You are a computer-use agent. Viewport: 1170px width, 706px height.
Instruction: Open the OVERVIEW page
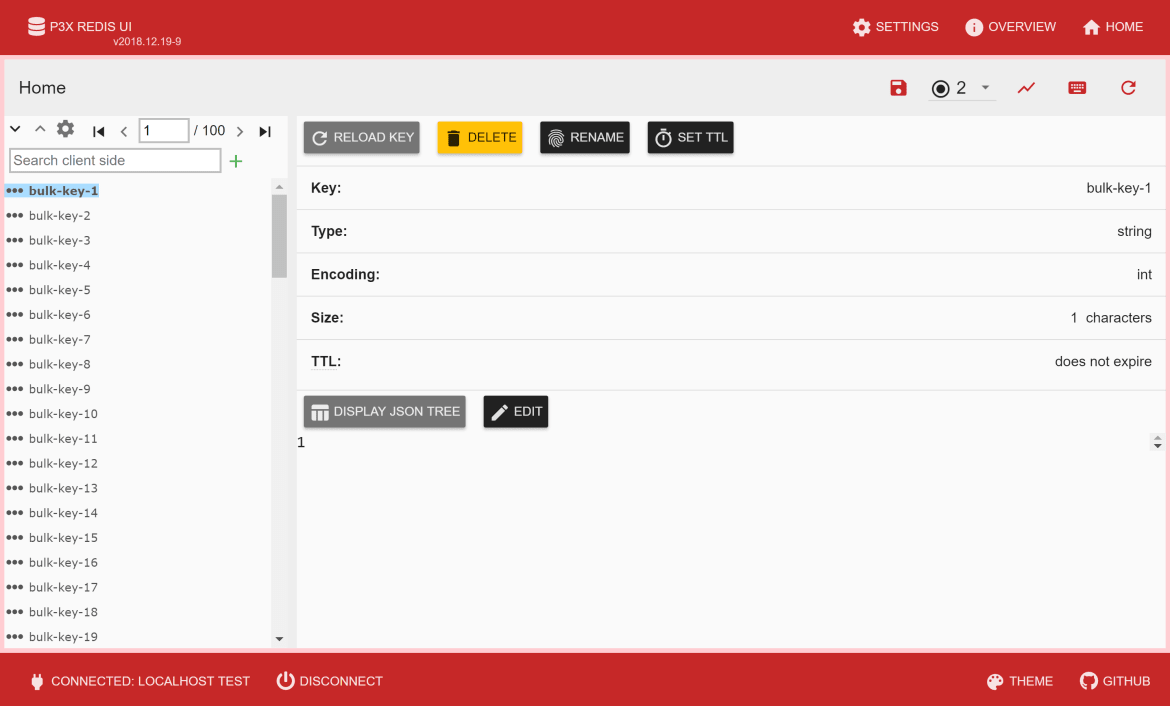point(1010,27)
